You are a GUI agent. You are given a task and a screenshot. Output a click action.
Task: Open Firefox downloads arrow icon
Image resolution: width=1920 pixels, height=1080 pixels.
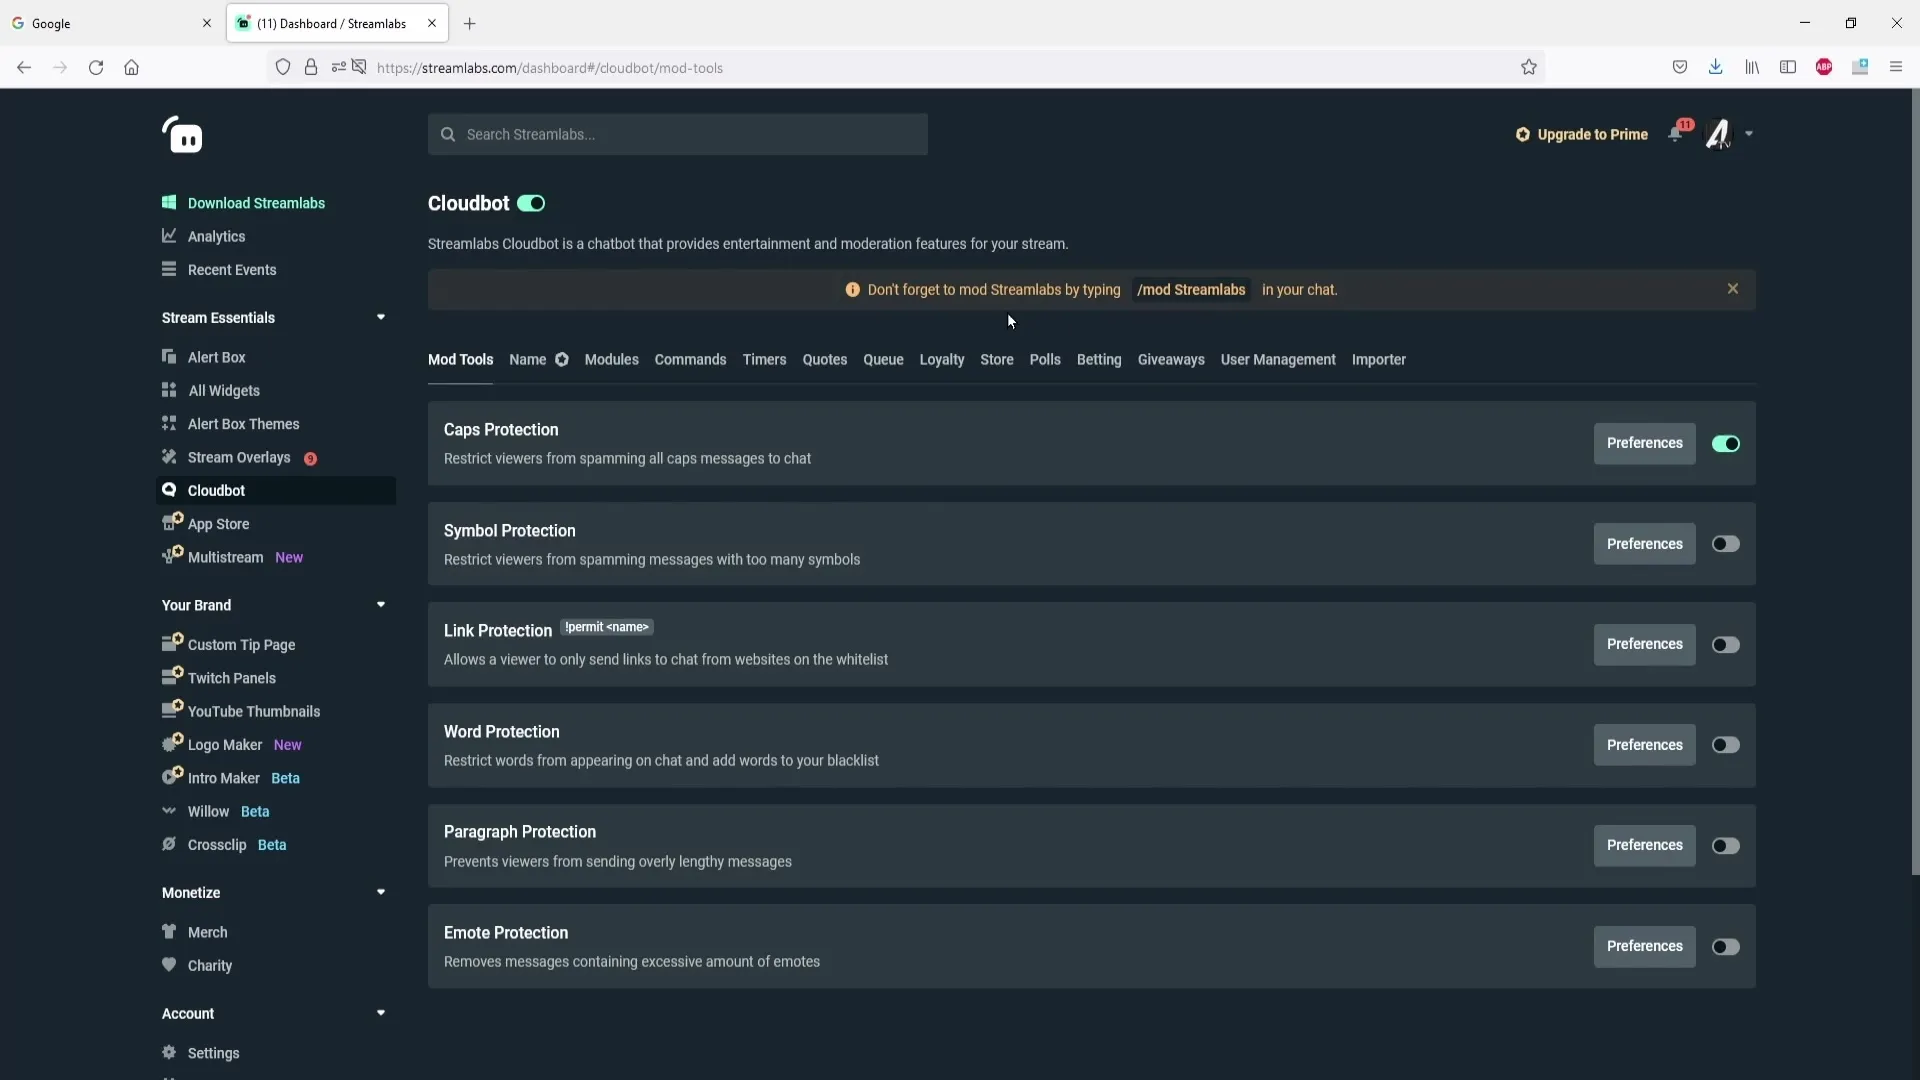pyautogui.click(x=1715, y=67)
